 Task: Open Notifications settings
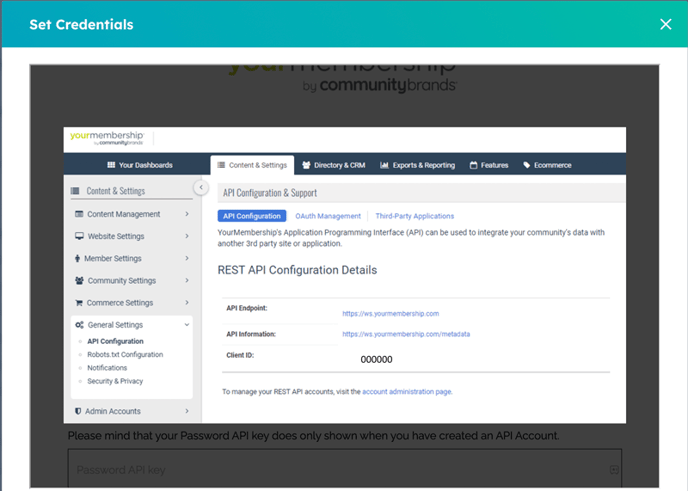(x=107, y=368)
